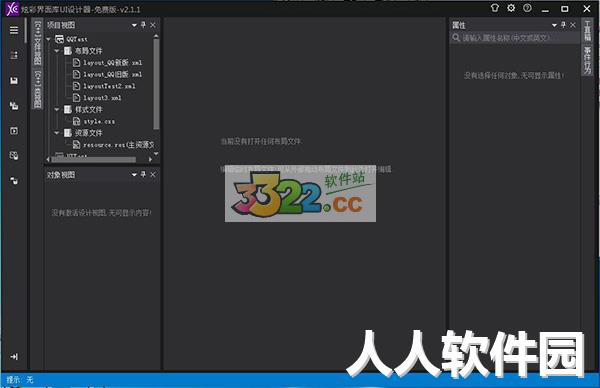Toggle pin on object view panel
The image size is (600, 388).
[x=143, y=174]
